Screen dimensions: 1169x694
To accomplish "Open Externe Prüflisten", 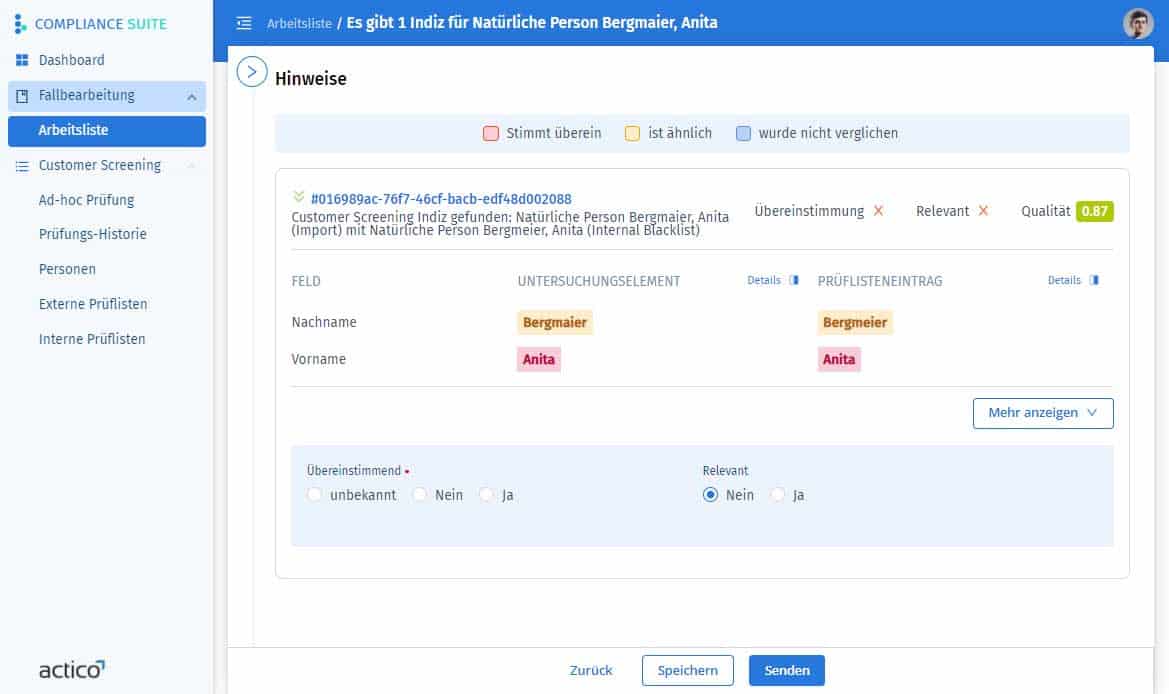I will coord(93,304).
